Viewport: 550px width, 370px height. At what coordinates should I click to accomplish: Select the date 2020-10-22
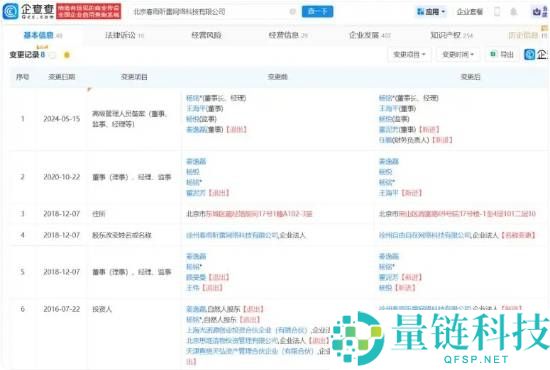pyautogui.click(x=62, y=177)
